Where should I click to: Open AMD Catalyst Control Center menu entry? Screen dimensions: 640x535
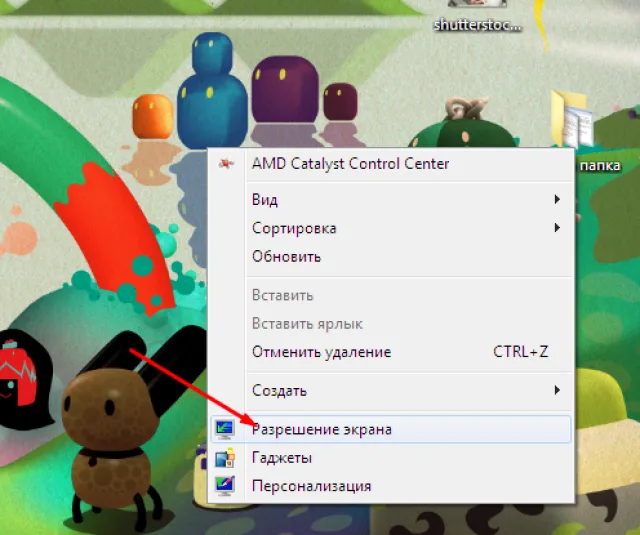pos(391,164)
